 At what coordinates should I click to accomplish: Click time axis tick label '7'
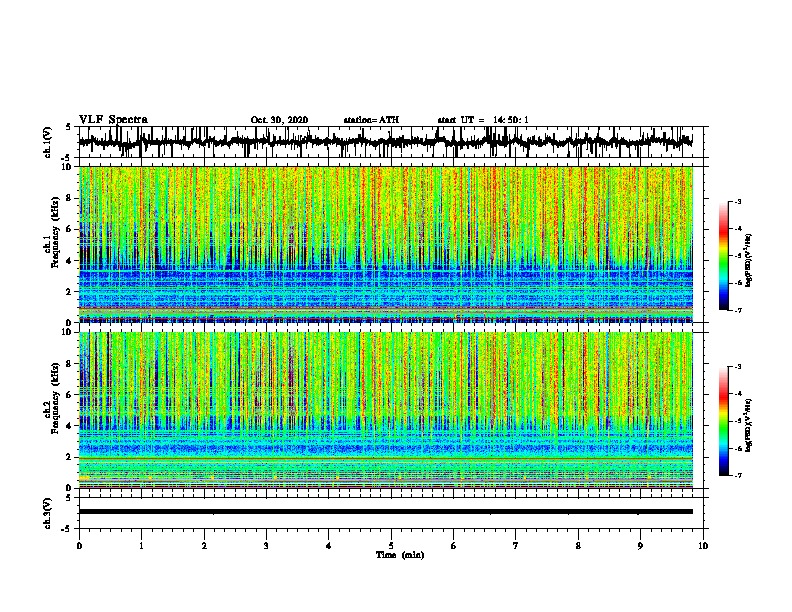click(516, 545)
